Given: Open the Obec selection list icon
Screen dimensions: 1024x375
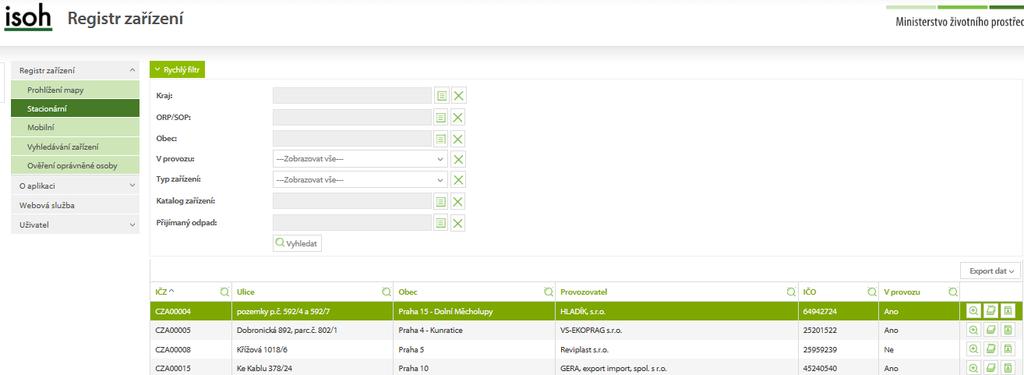Looking at the screenshot, I should (441, 139).
